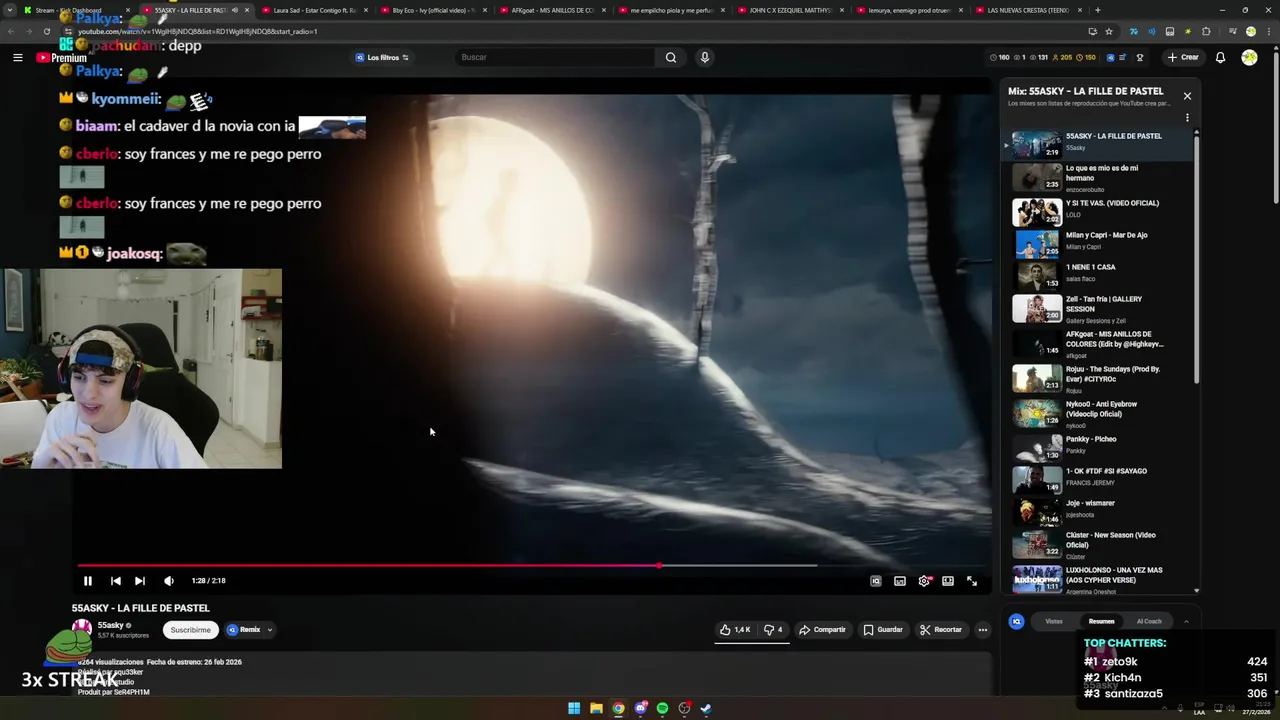Select Zell - Tan fria GALLERY SESSION
Viewport: 1280px width, 720px height.
[x=1100, y=308]
